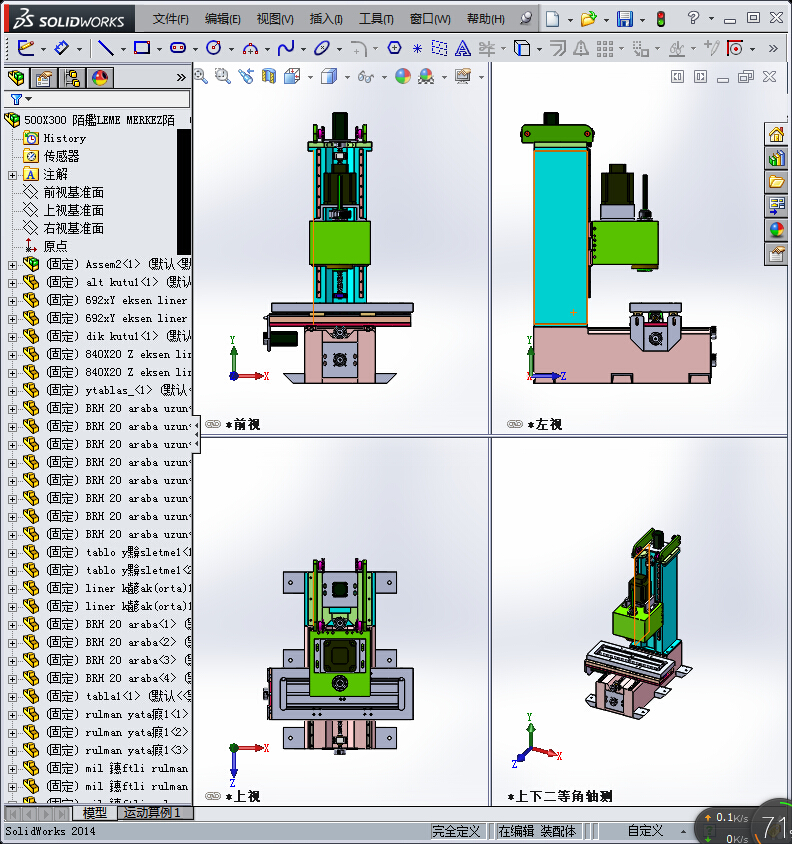Screen dimensions: 792x844
Task: Open the SolidWorks Resources home pane
Action: [x=776, y=134]
